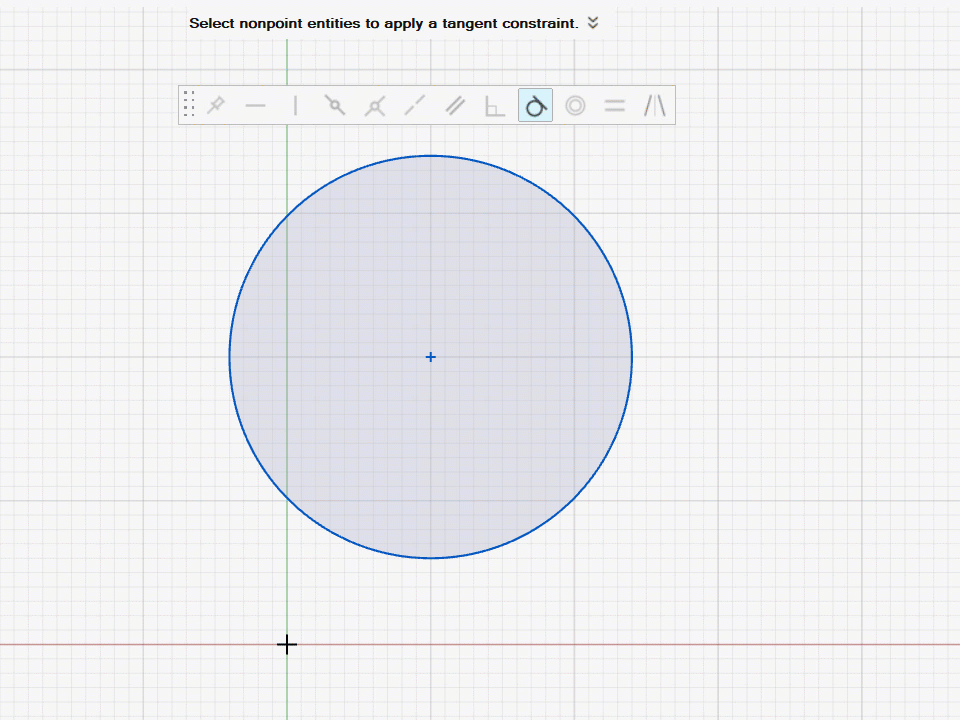
Task: Click the circle's center point marker
Action: (430, 357)
